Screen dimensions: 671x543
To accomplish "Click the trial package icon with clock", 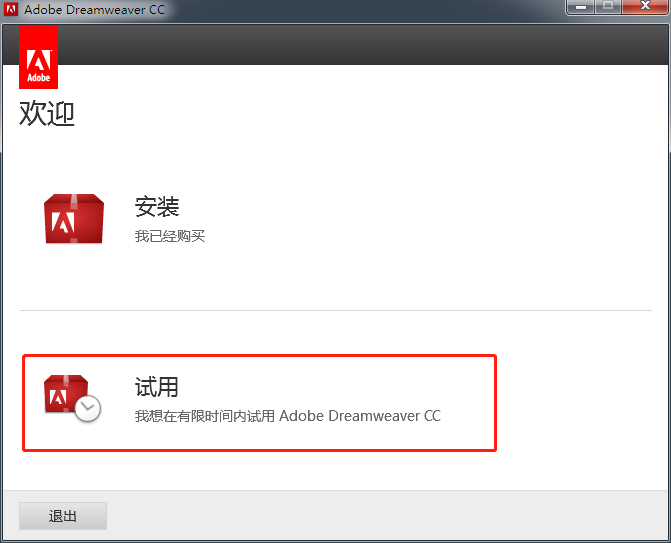I will [72, 398].
